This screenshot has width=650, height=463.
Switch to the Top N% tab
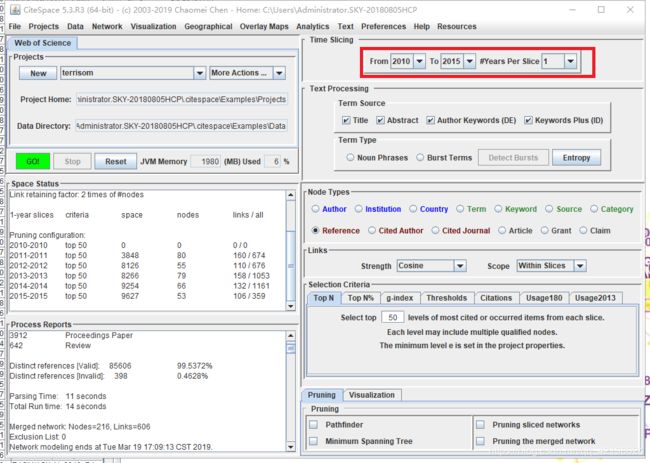[x=361, y=298]
